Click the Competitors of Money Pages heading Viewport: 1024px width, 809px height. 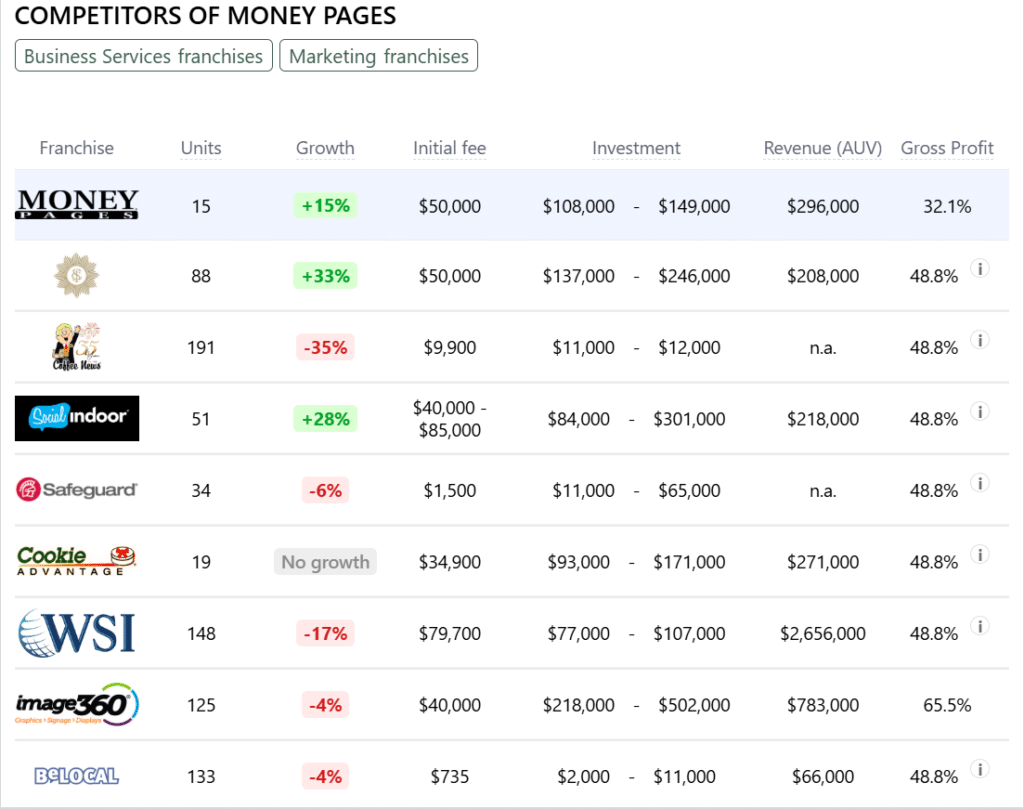[x=205, y=16]
